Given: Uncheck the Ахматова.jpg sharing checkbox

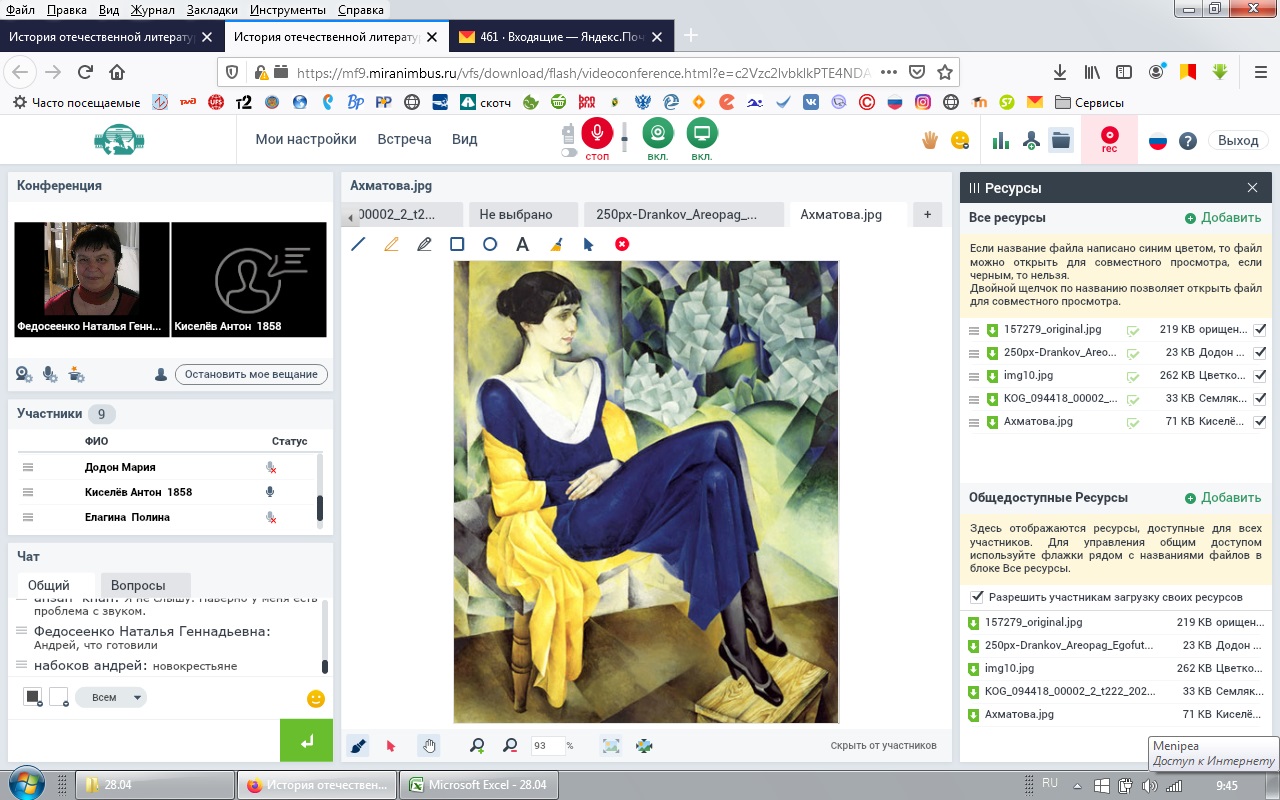Looking at the screenshot, I should (1260, 422).
